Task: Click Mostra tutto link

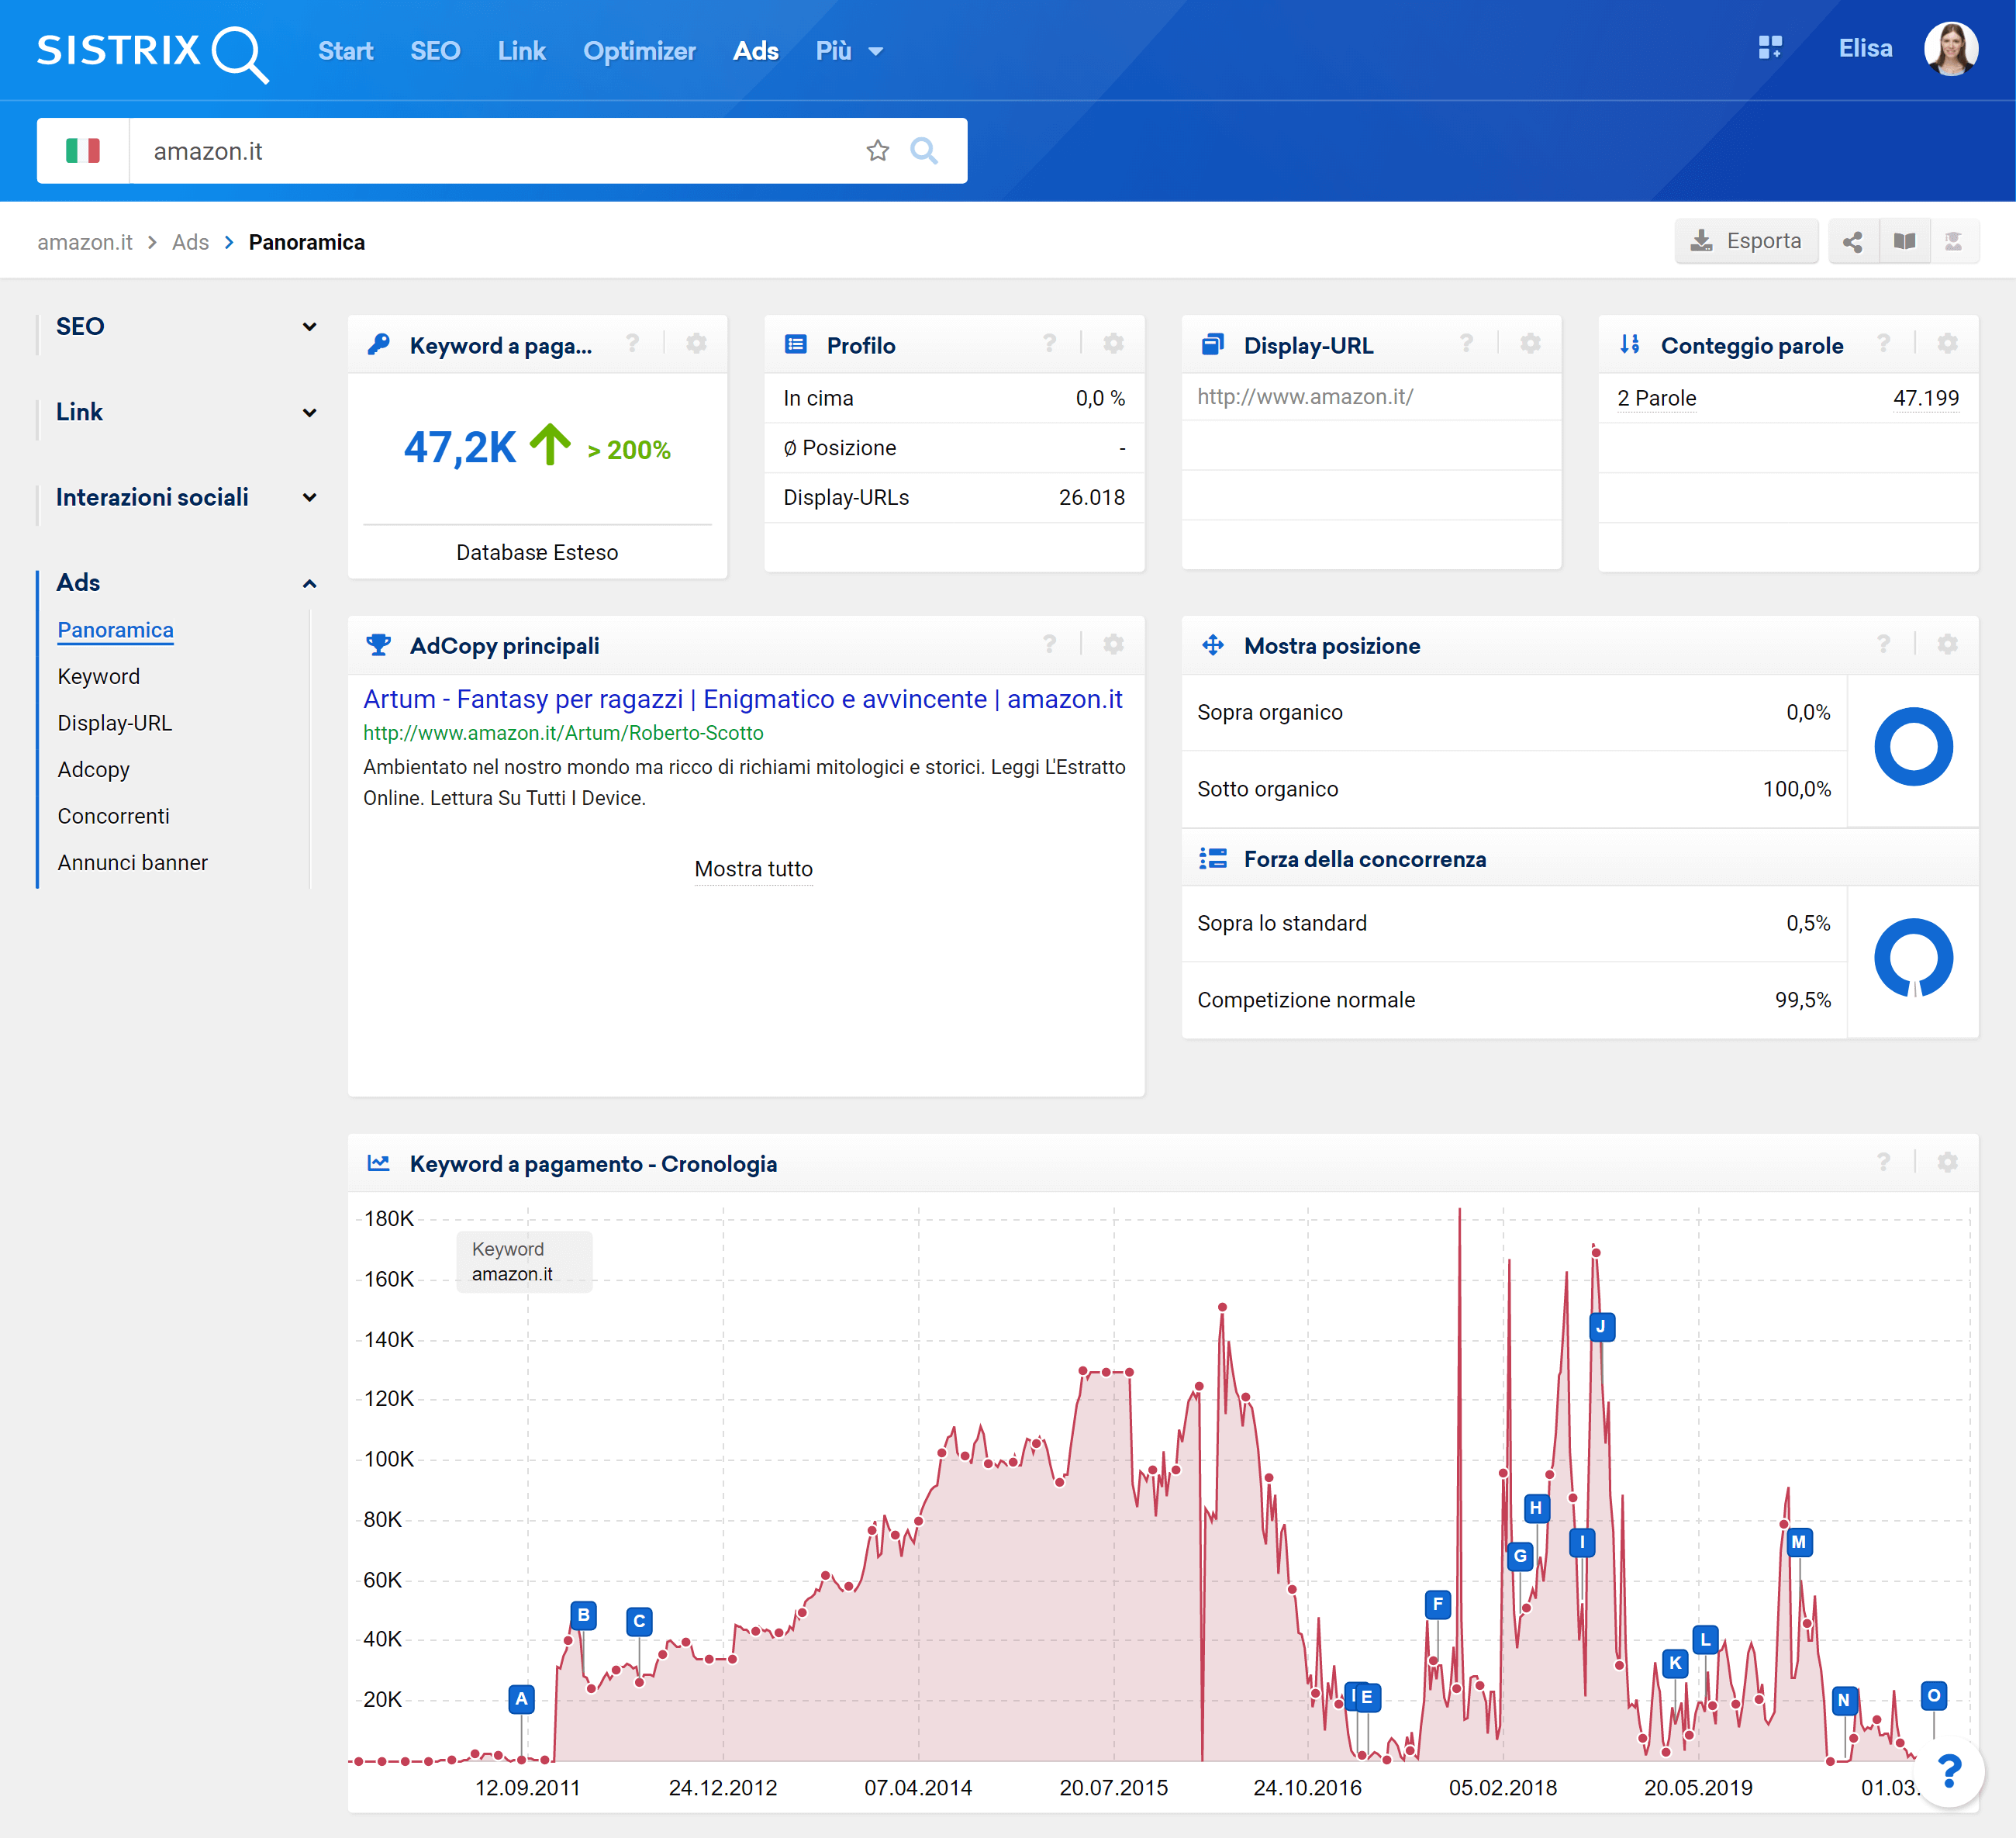Action: (x=753, y=869)
